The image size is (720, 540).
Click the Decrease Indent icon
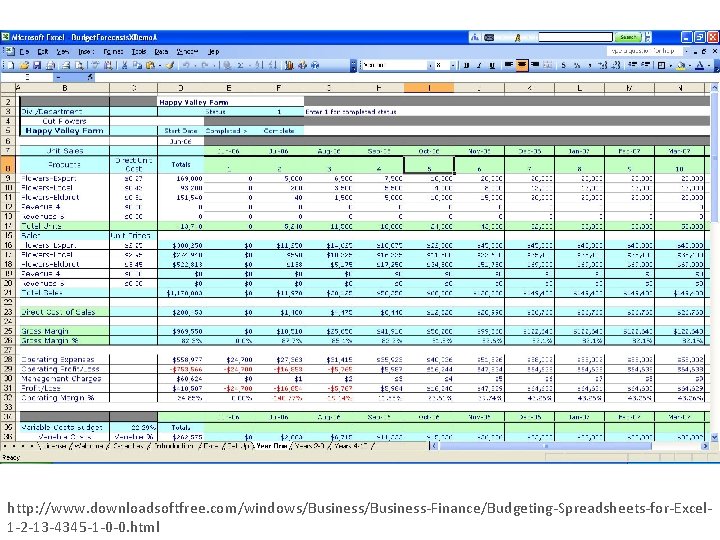pyautogui.click(x=632, y=65)
